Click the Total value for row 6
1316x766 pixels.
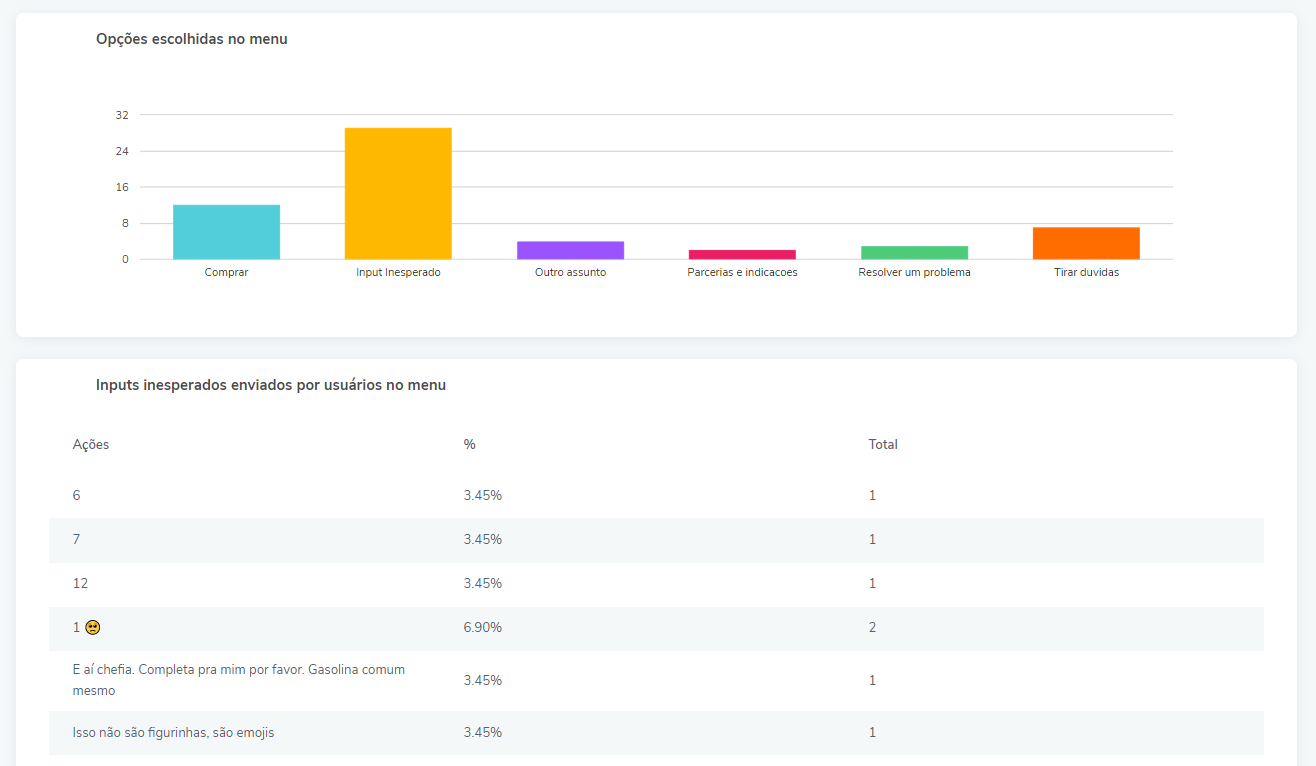coord(872,495)
